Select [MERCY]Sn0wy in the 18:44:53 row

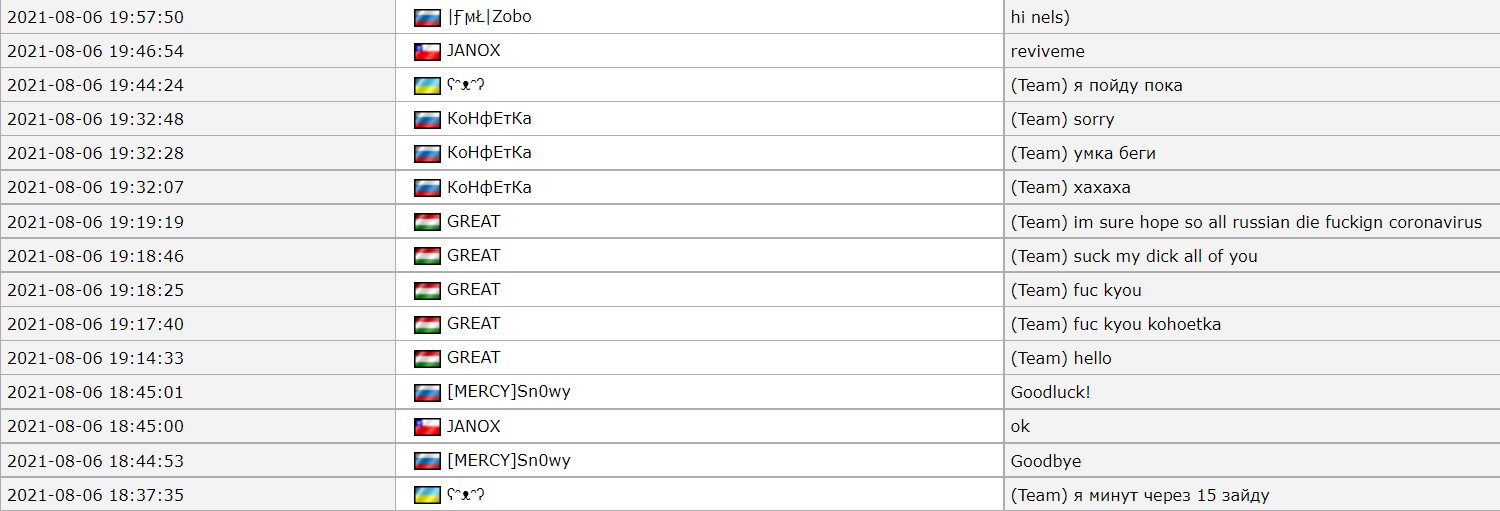tap(508, 461)
